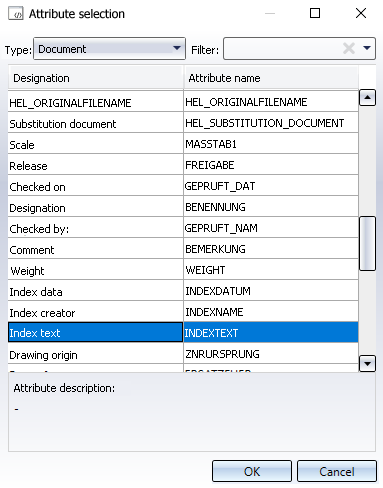383x488 pixels.
Task: Confirm selection with OK button
Action: tap(252, 471)
